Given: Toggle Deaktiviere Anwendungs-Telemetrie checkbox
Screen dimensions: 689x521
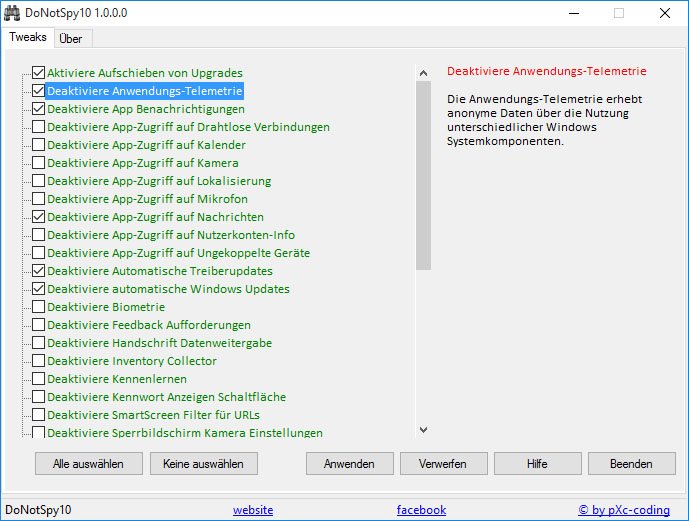Looking at the screenshot, I should tap(39, 90).
